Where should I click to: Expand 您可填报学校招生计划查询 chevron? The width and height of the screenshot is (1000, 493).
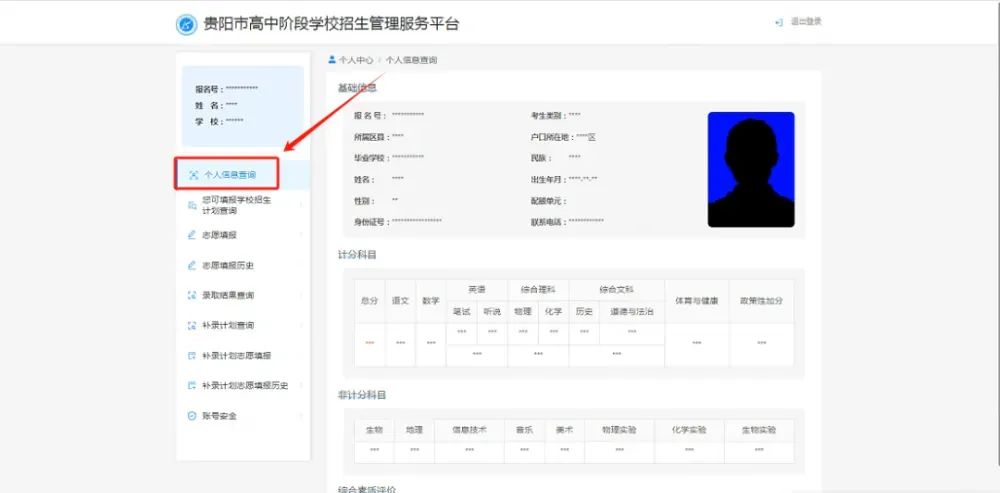click(x=300, y=205)
